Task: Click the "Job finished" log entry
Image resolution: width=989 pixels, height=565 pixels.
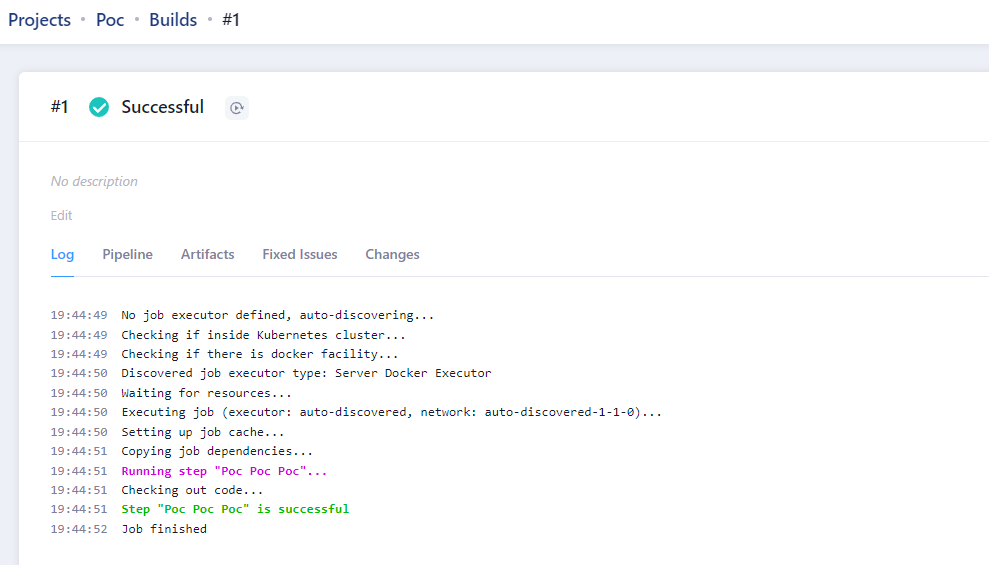Action: (164, 529)
